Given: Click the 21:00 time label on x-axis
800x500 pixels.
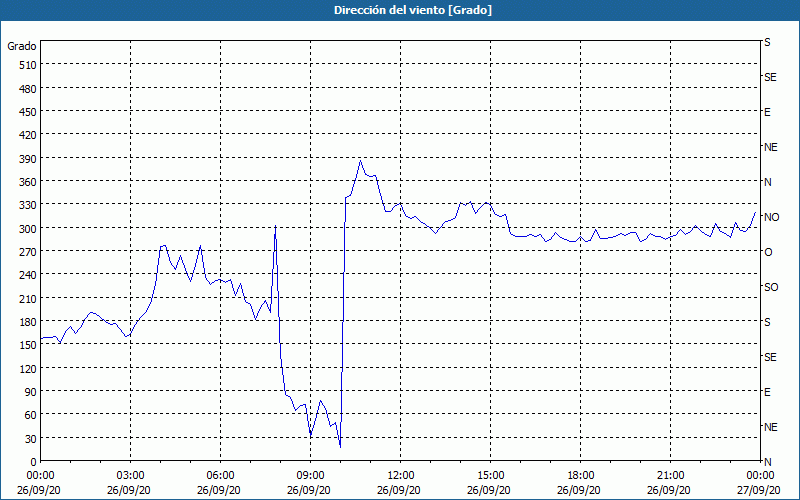Looking at the screenshot, I should [670, 476].
